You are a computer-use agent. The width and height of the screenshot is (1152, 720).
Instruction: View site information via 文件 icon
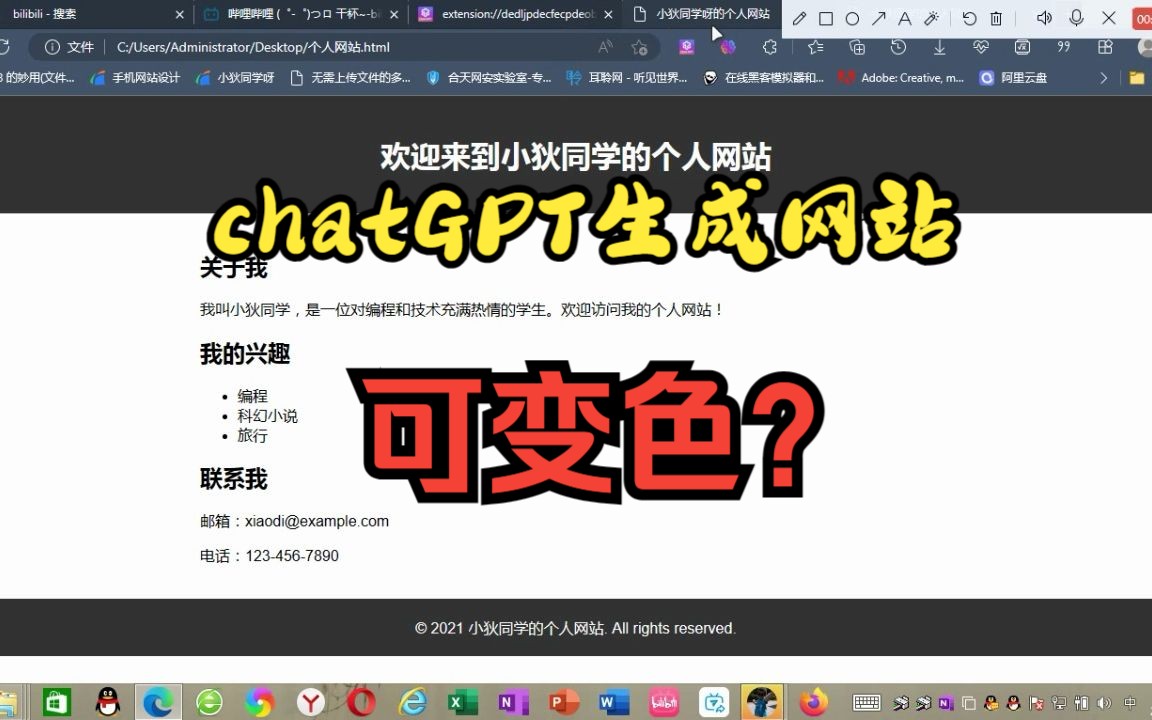[x=69, y=47]
